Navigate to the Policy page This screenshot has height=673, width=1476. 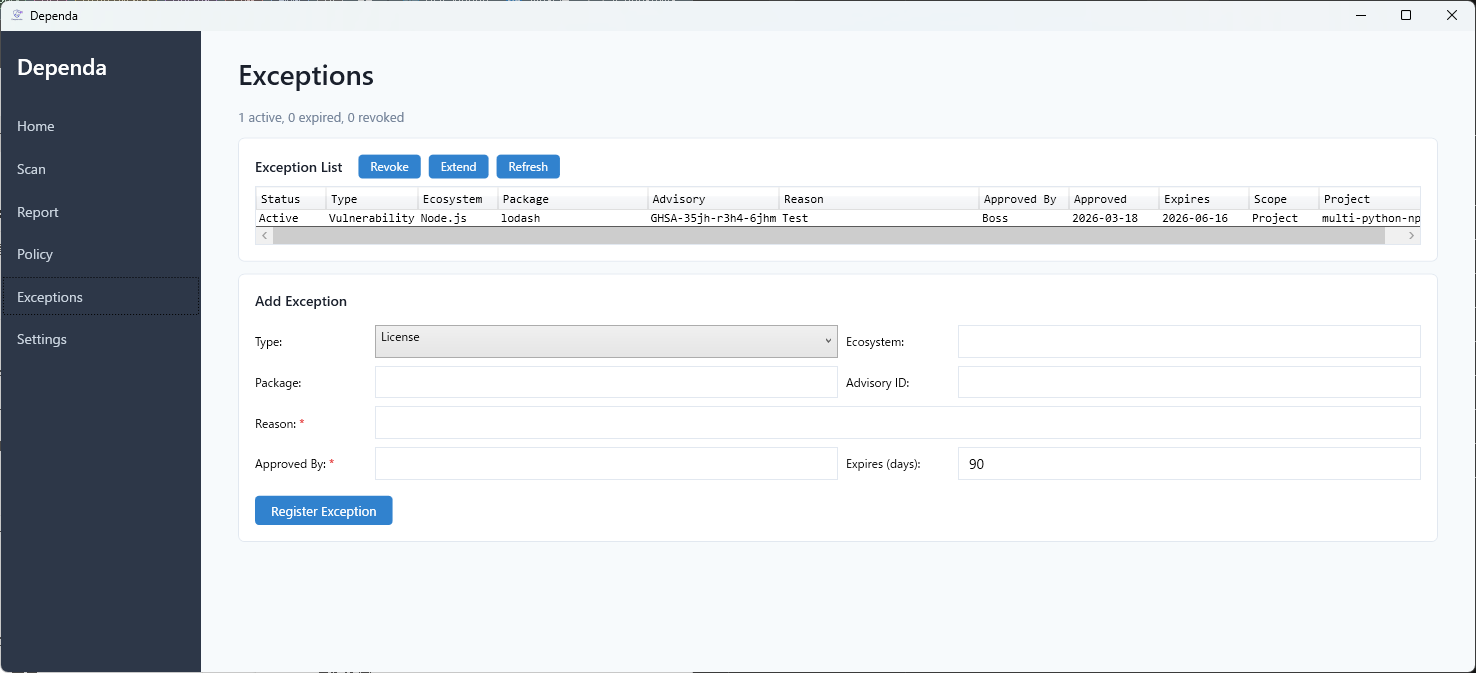(x=35, y=254)
